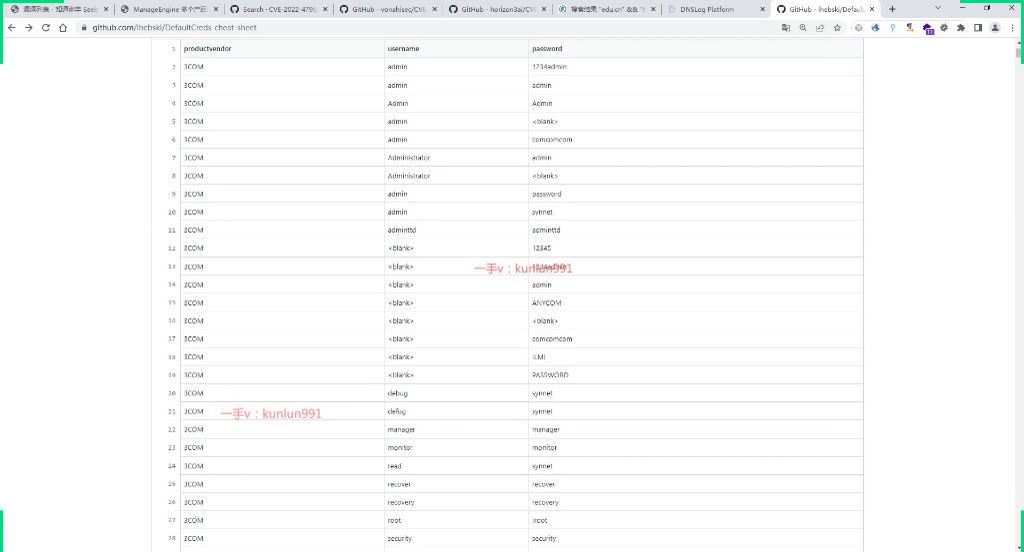Click Administrator username in row 7
1024x552 pixels.
click(456, 158)
